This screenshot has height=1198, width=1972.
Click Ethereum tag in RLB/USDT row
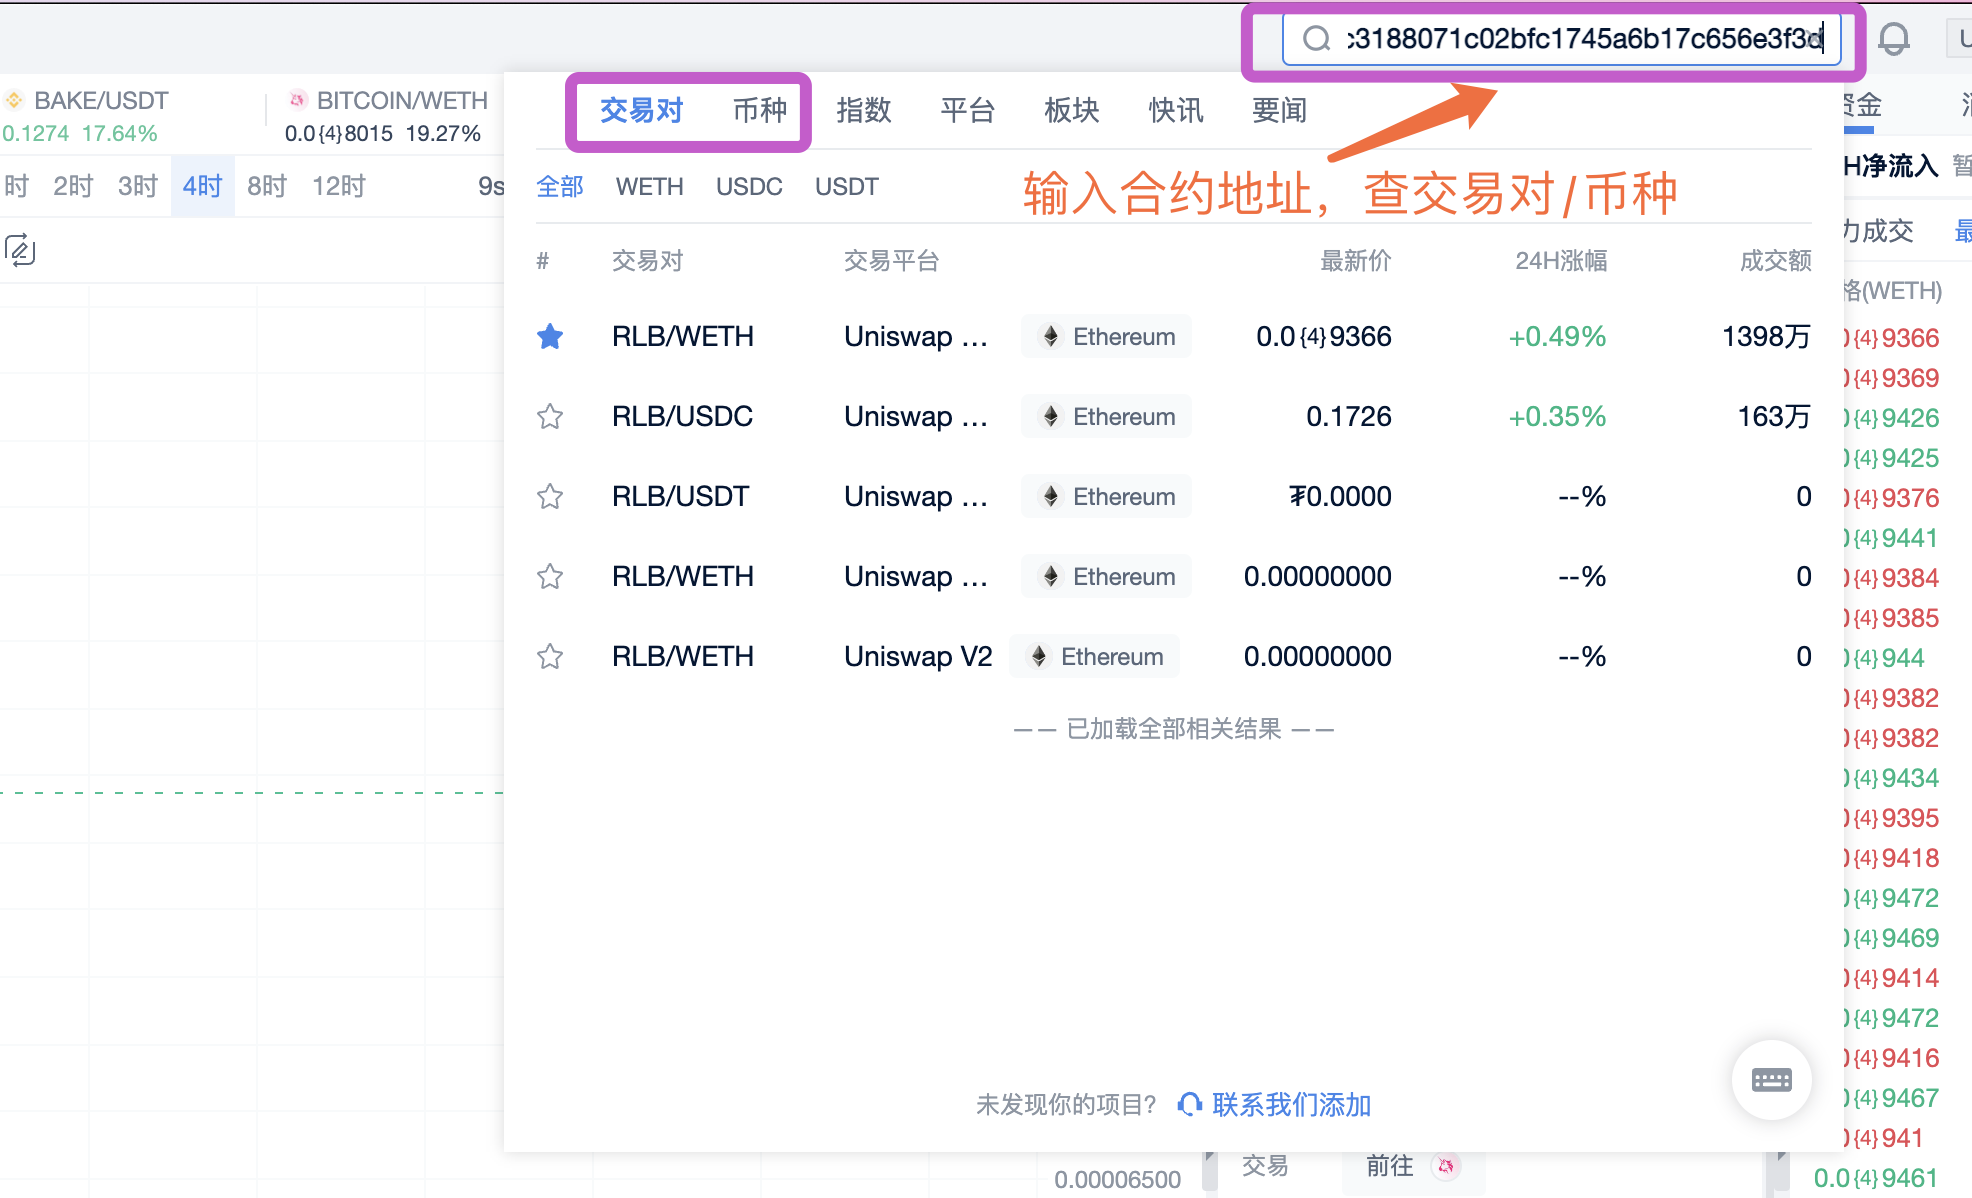coord(1107,496)
